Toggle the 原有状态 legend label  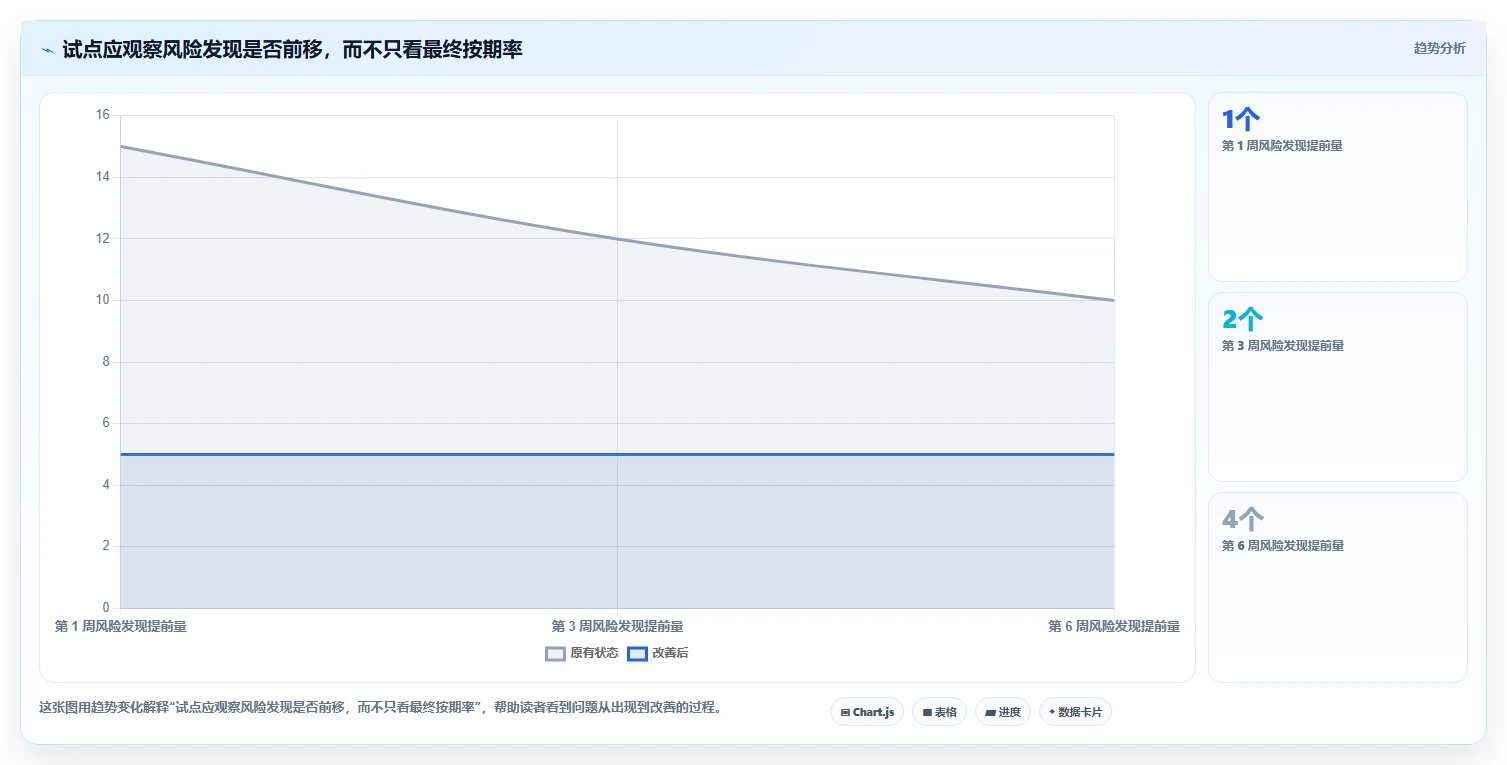click(x=594, y=653)
